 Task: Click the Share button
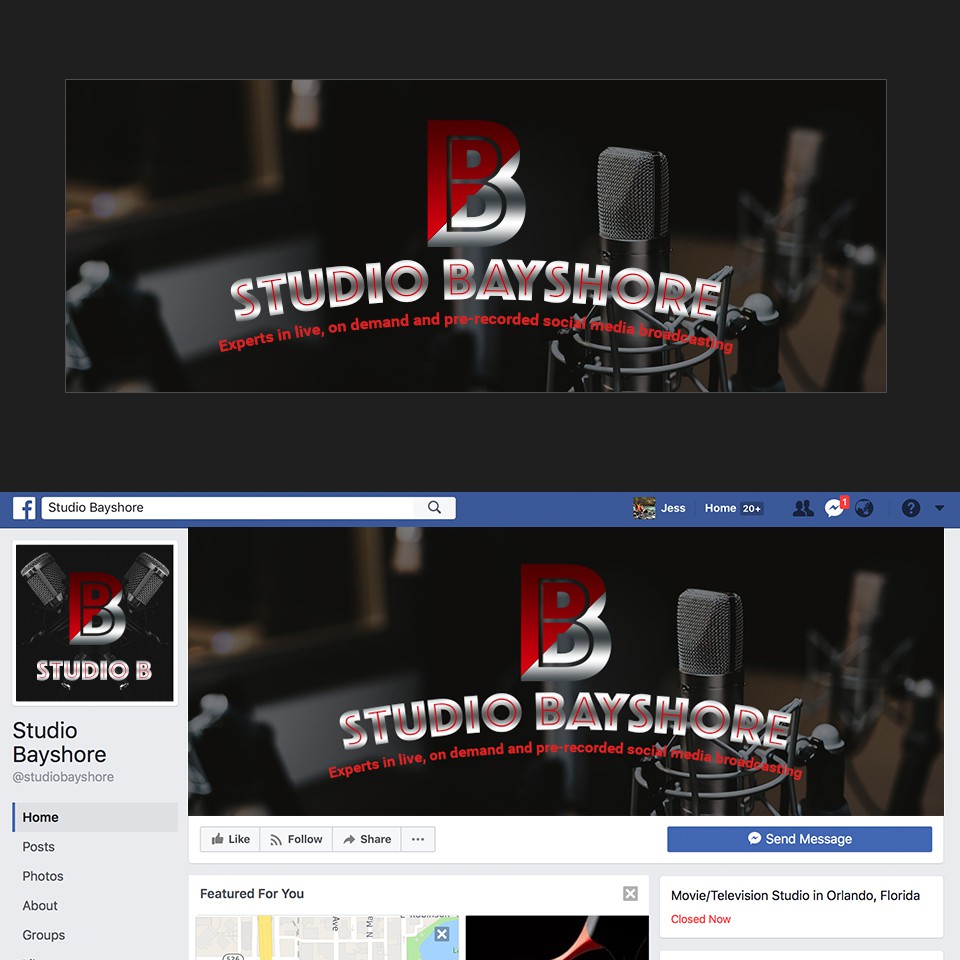(x=367, y=839)
